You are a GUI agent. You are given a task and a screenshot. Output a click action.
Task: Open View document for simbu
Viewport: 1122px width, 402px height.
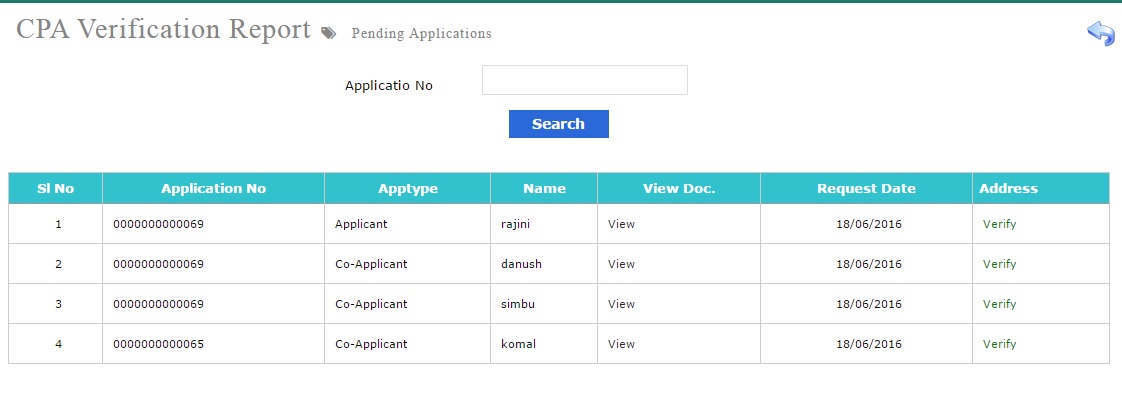[621, 304]
